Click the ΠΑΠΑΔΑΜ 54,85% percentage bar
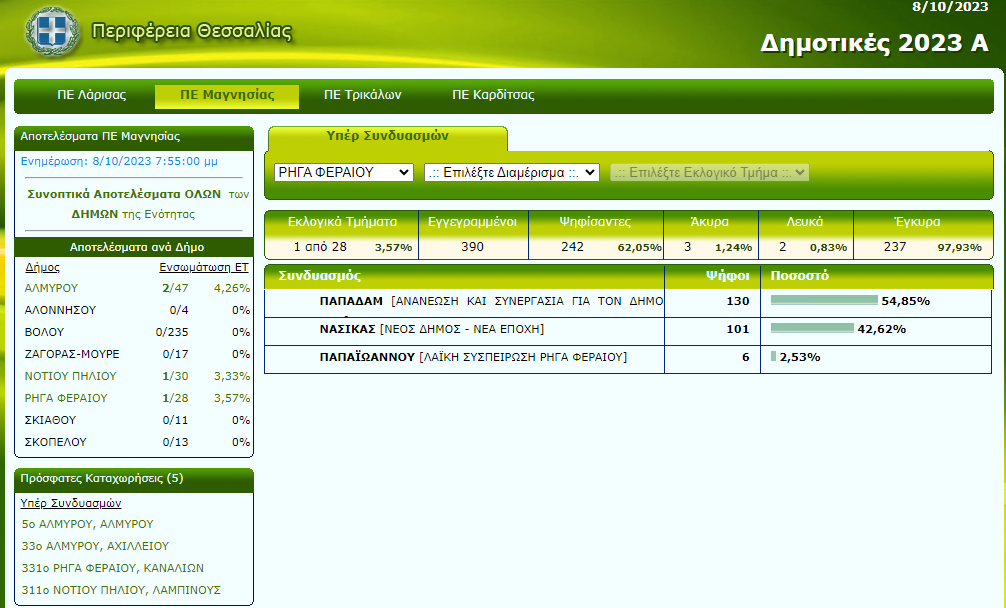 coord(823,301)
